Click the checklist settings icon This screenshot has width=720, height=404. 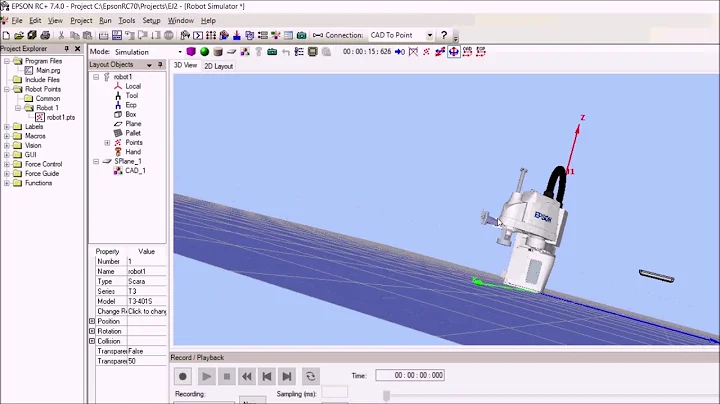click(x=299, y=51)
